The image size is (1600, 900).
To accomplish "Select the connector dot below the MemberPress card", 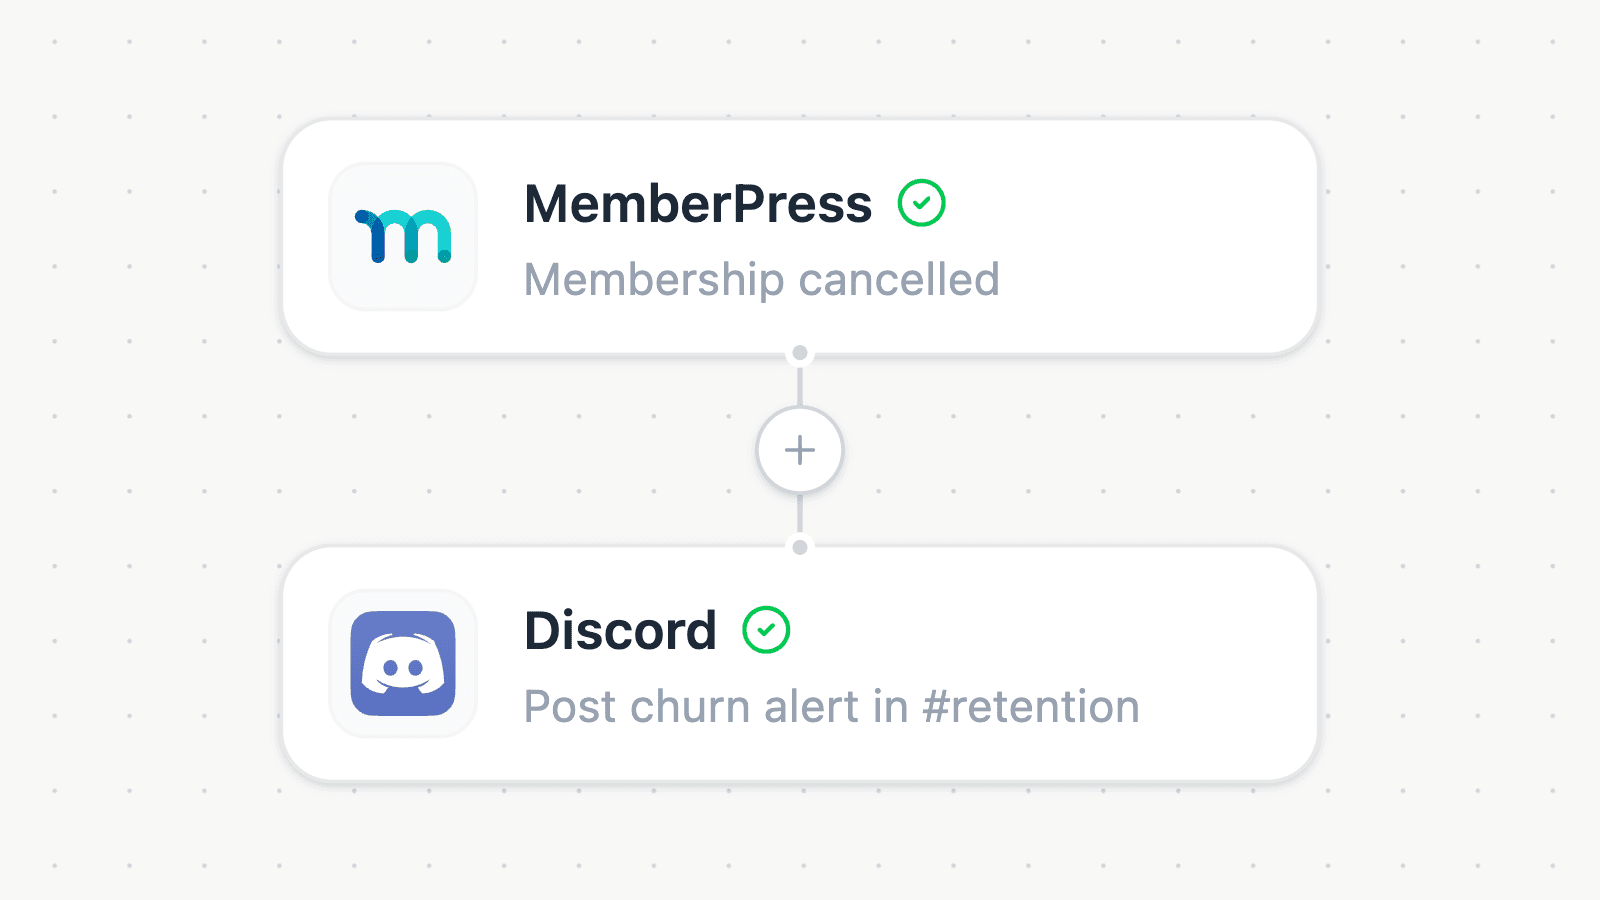I will click(x=799, y=352).
